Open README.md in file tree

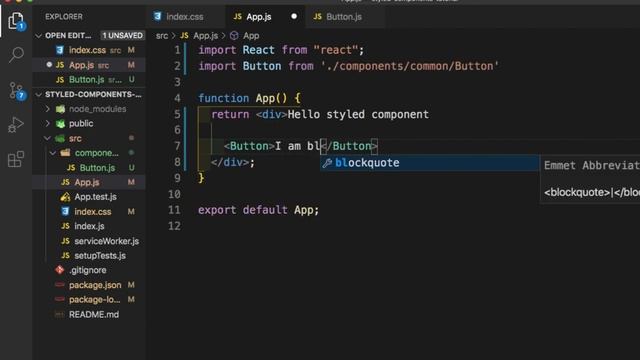pos(89,315)
